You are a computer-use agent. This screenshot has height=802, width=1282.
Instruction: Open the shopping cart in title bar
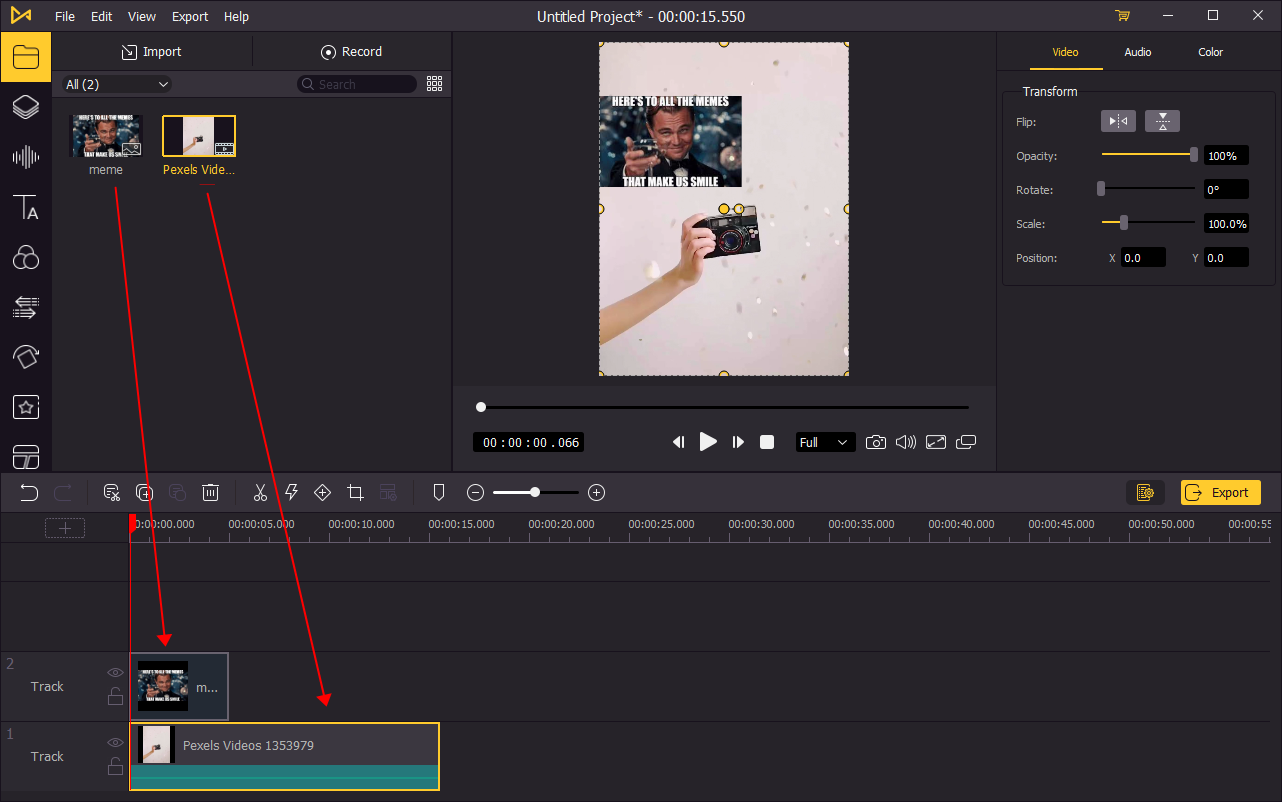click(x=1122, y=16)
